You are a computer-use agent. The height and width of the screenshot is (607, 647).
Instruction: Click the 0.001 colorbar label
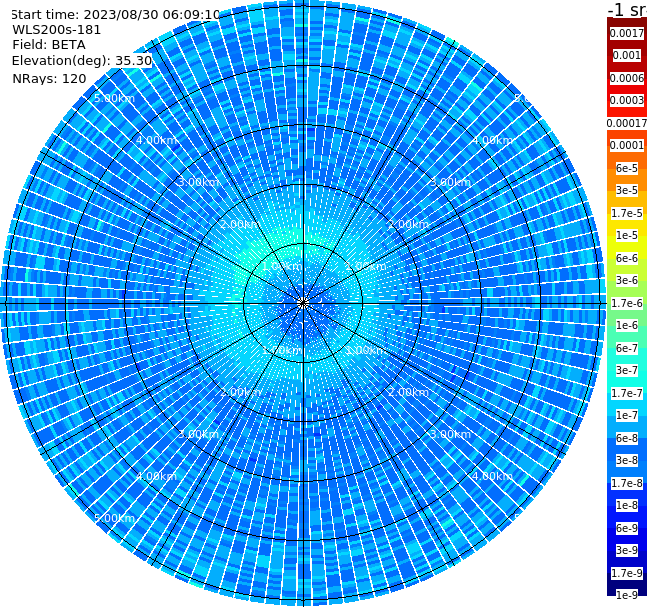pos(627,55)
